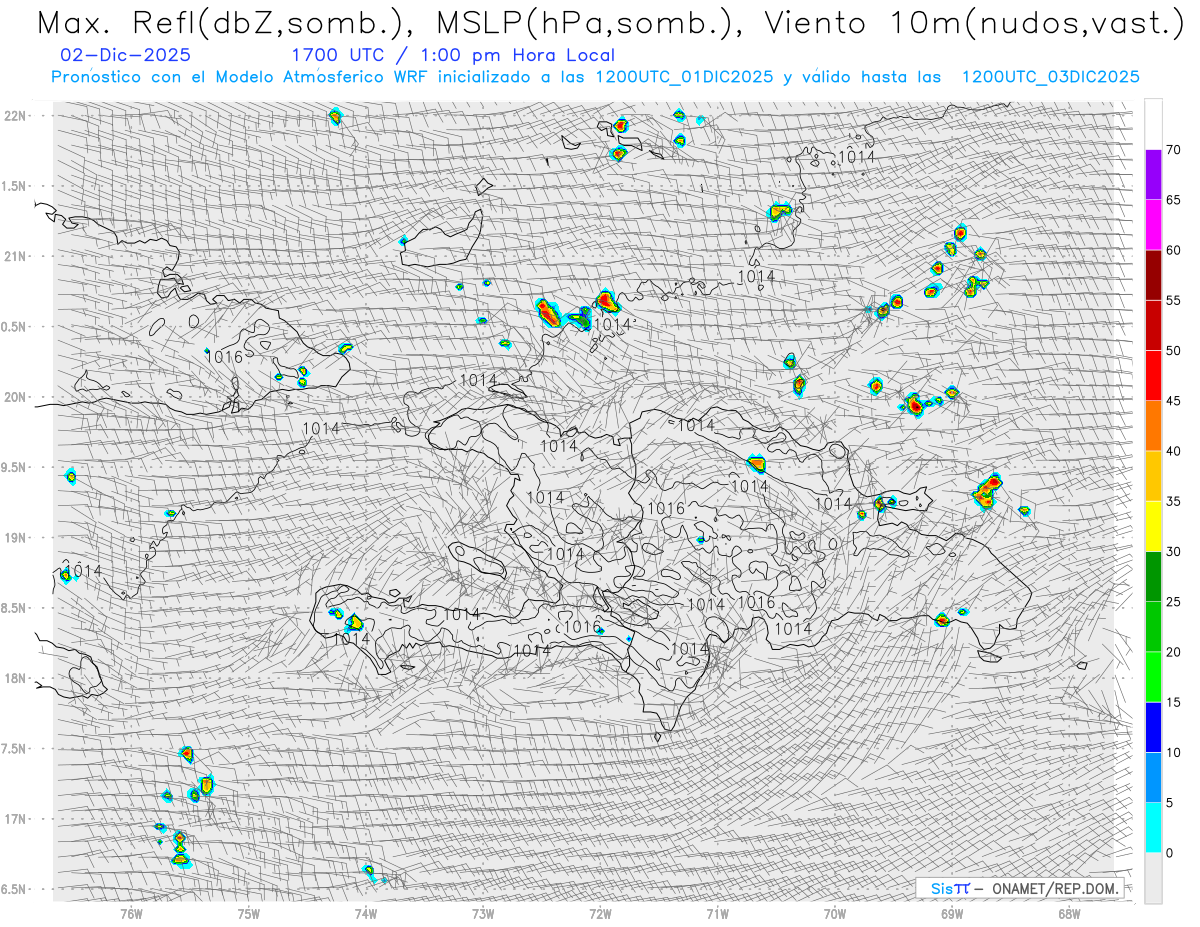Click the 'Viento 10m(nudos,vast.)' title text
Image resolution: width=1200 pixels, height=927 pixels.
click(976, 24)
